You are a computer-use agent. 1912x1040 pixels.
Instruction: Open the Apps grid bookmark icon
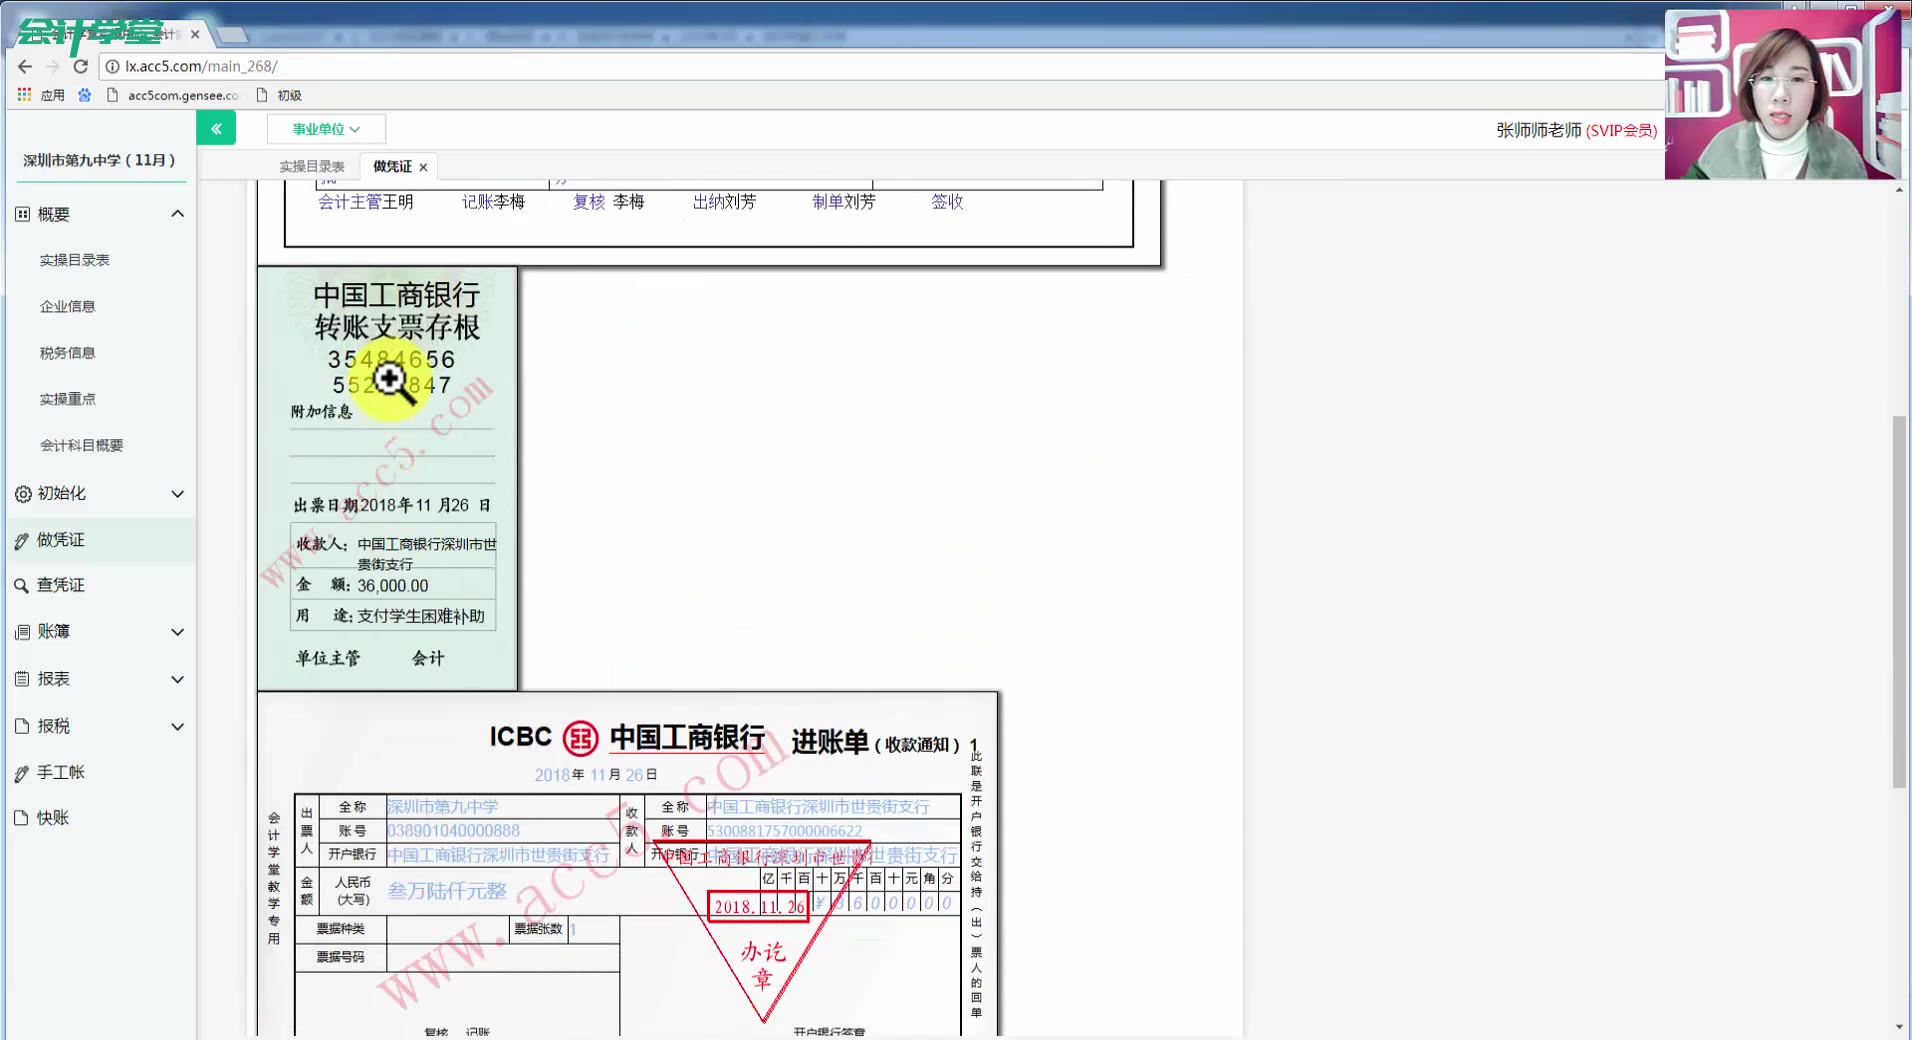pos(25,95)
